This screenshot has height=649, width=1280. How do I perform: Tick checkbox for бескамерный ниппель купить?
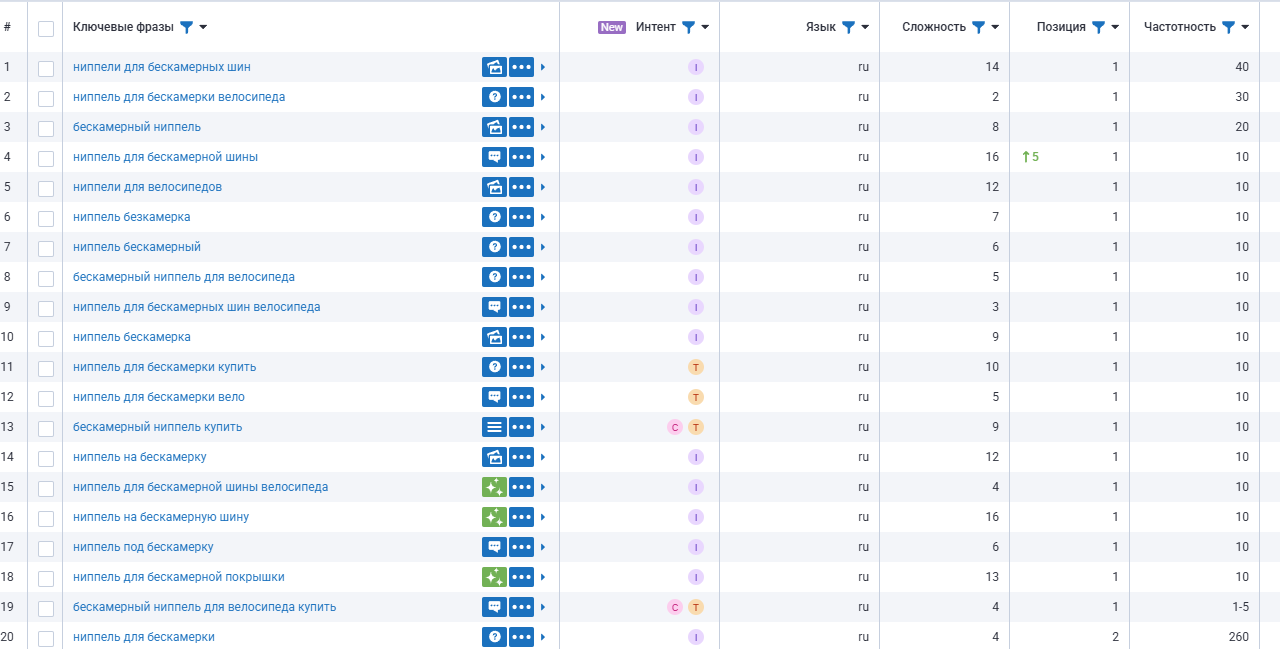[x=46, y=428]
